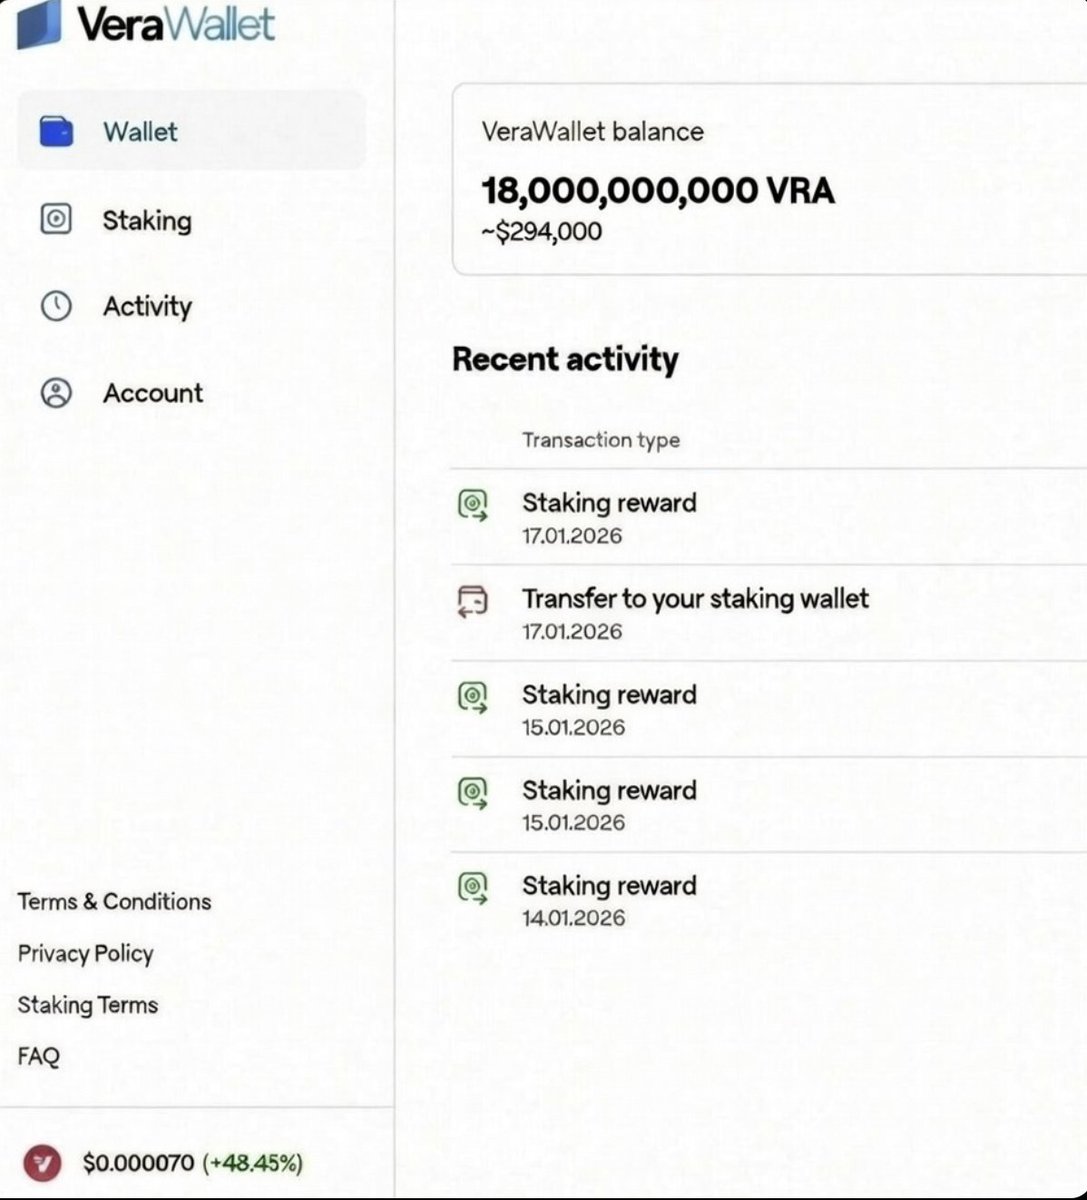Viewport: 1087px width, 1200px height.
Task: Open the Account page
Action: point(152,393)
